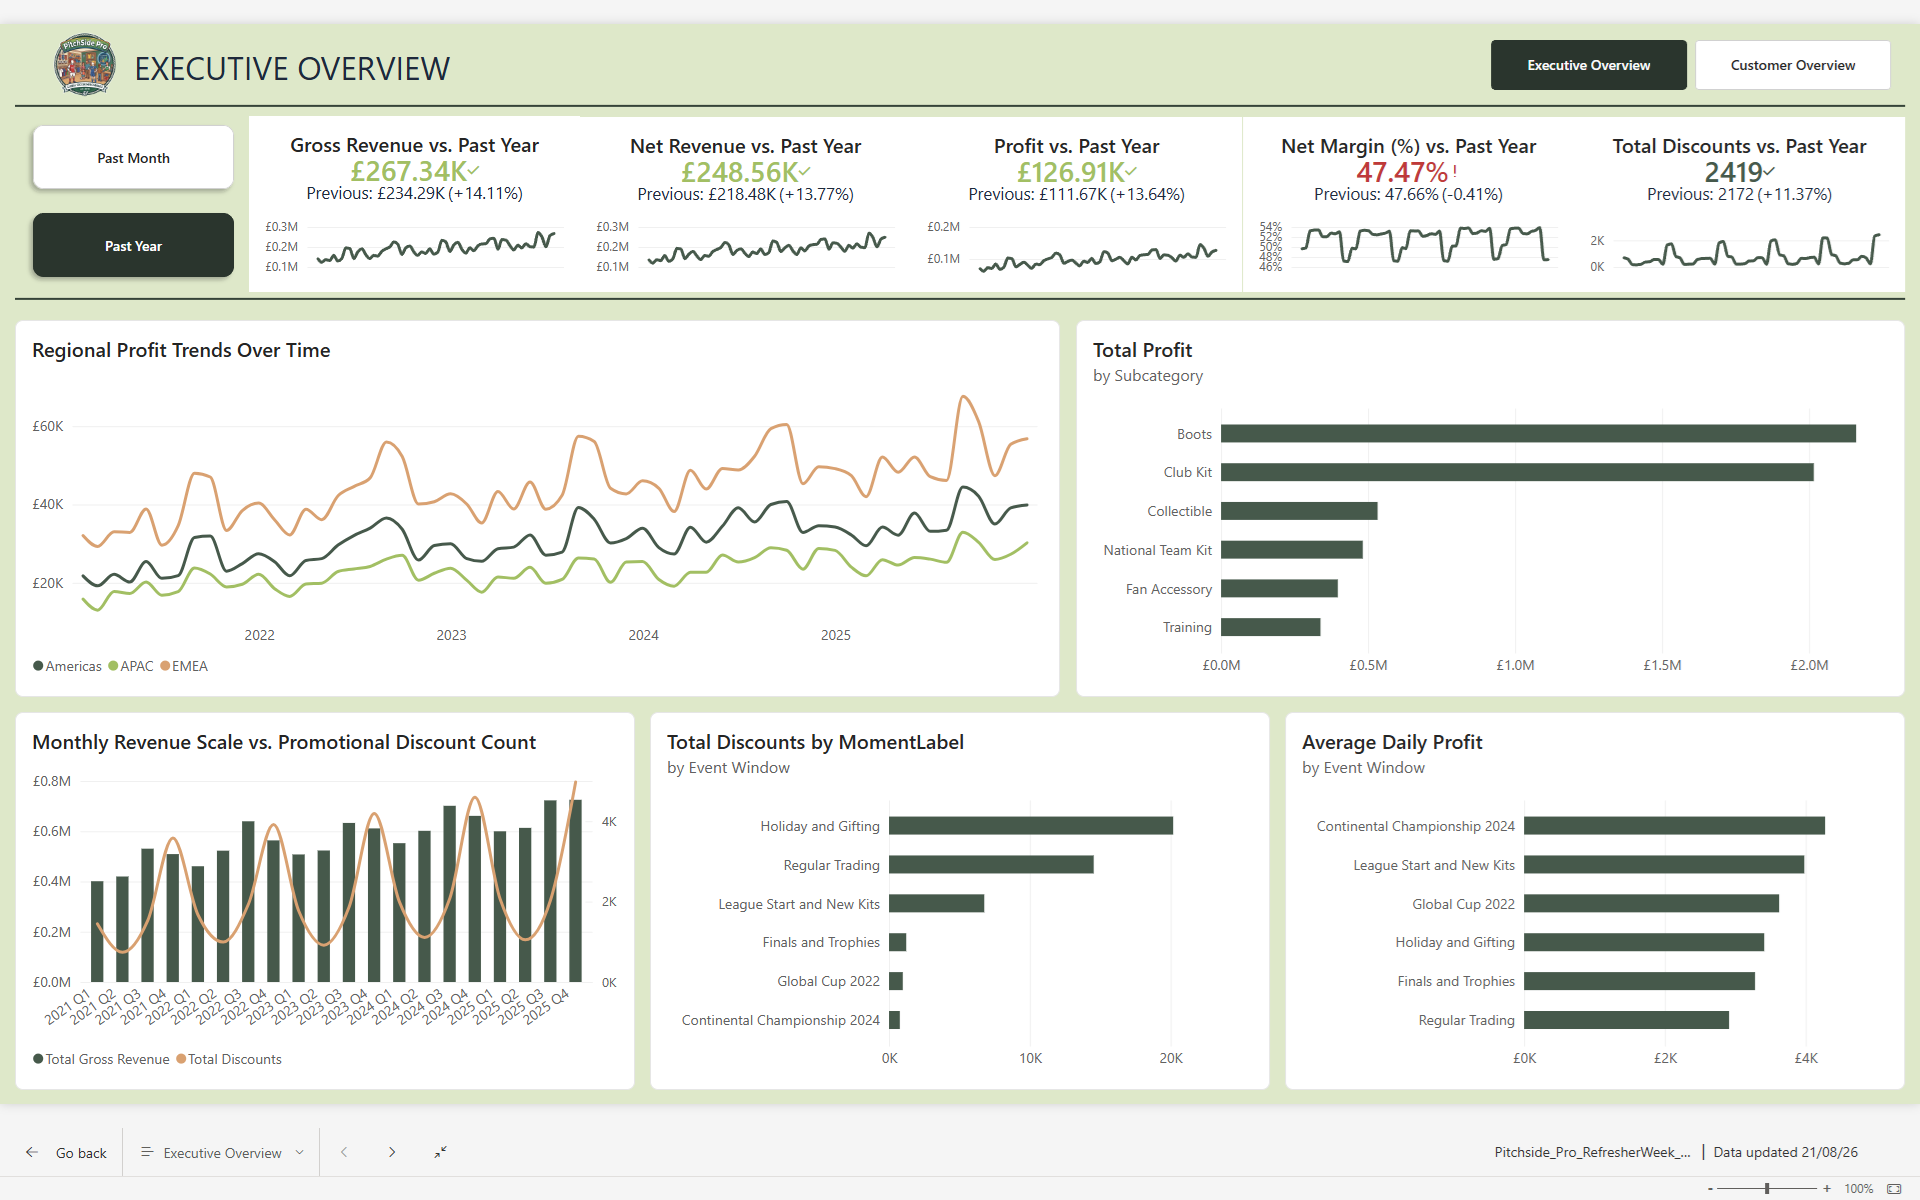Click the zoom in plus icon
This screenshot has width=1920, height=1200.
point(1827,1188)
